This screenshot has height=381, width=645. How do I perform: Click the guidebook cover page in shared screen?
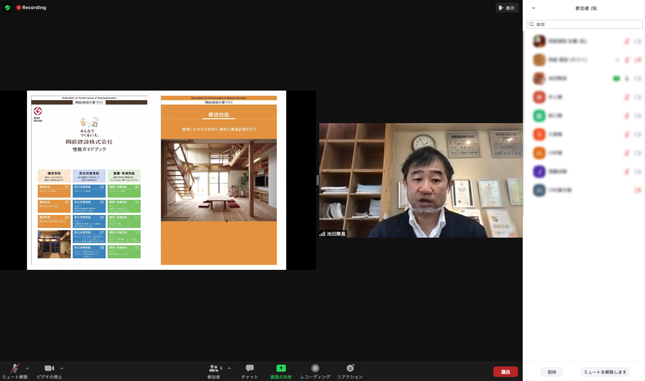89,180
